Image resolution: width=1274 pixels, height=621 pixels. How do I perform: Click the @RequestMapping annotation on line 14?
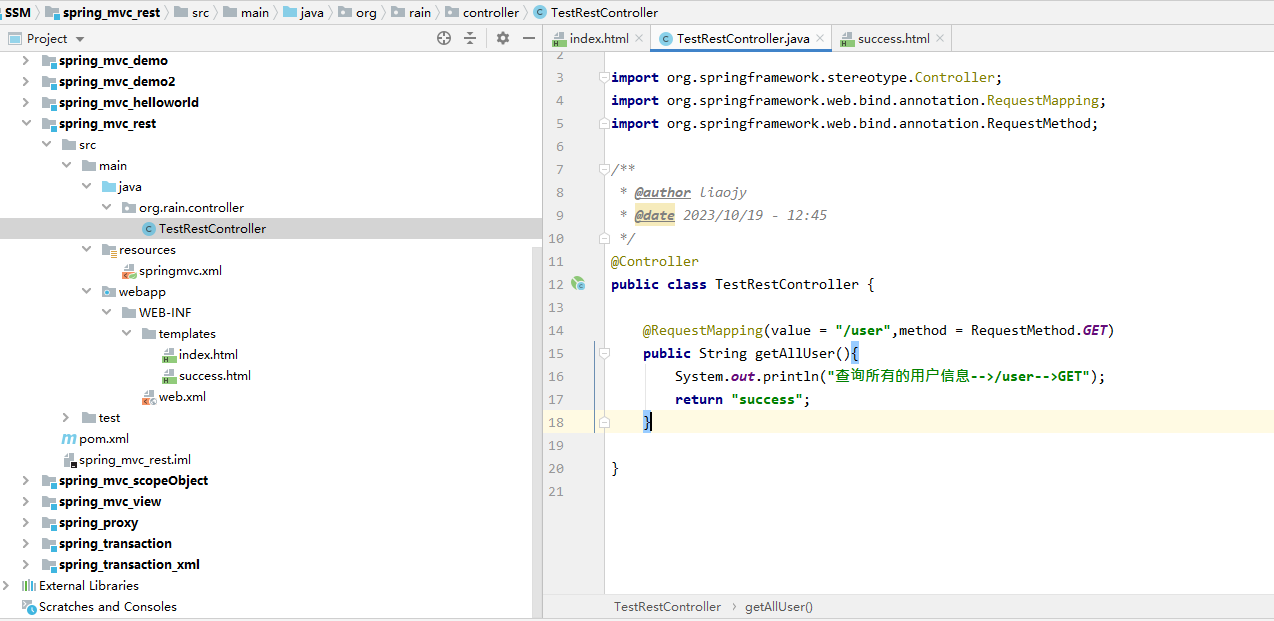703,330
